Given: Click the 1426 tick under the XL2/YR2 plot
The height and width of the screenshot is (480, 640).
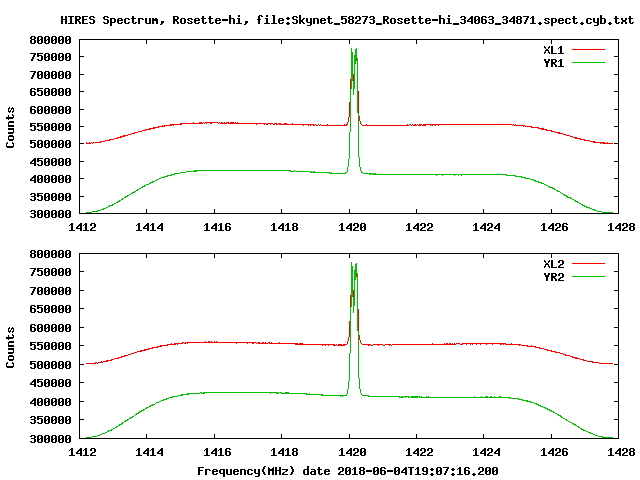Looking at the screenshot, I should (554, 452).
